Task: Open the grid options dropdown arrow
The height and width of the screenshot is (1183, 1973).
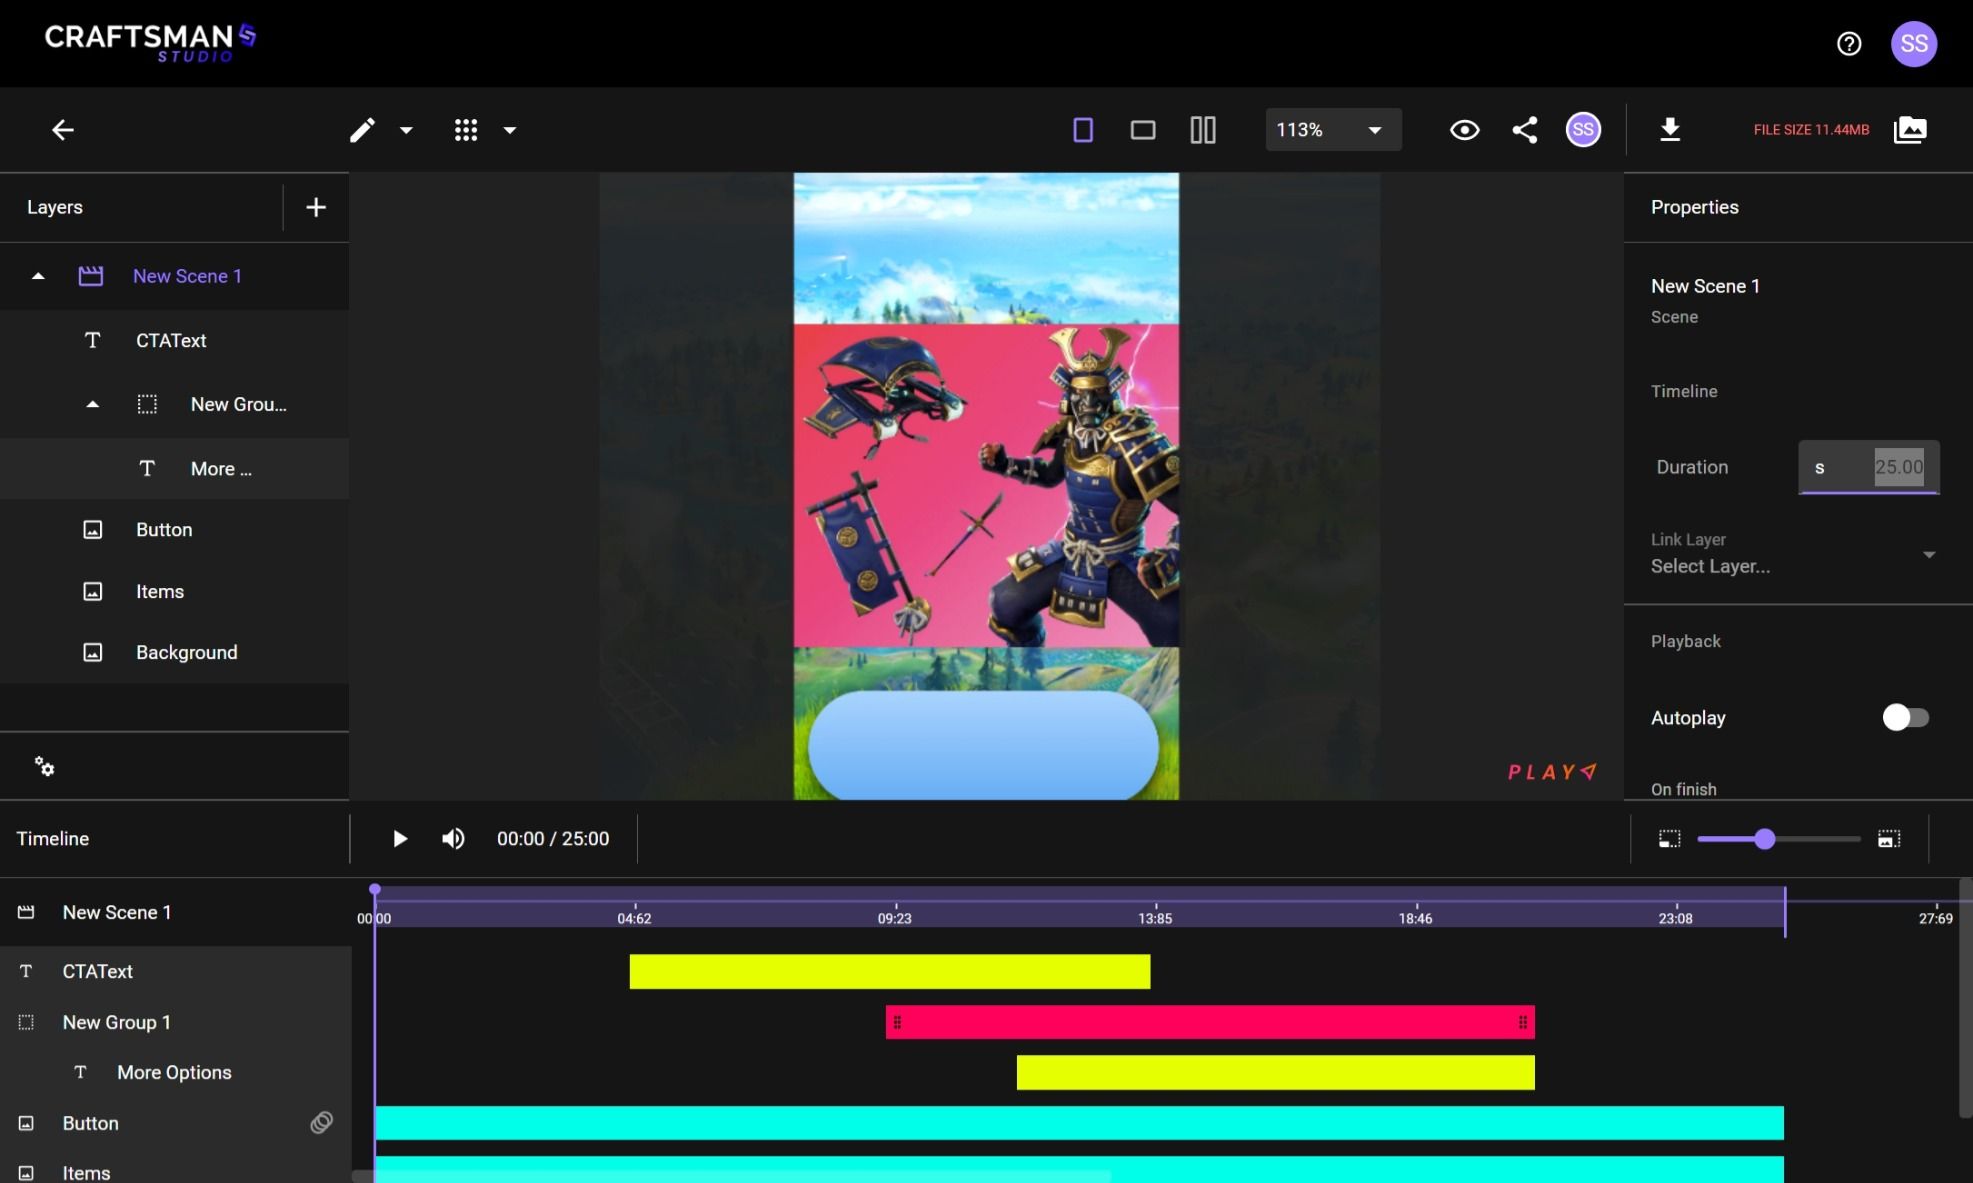Action: click(x=510, y=130)
